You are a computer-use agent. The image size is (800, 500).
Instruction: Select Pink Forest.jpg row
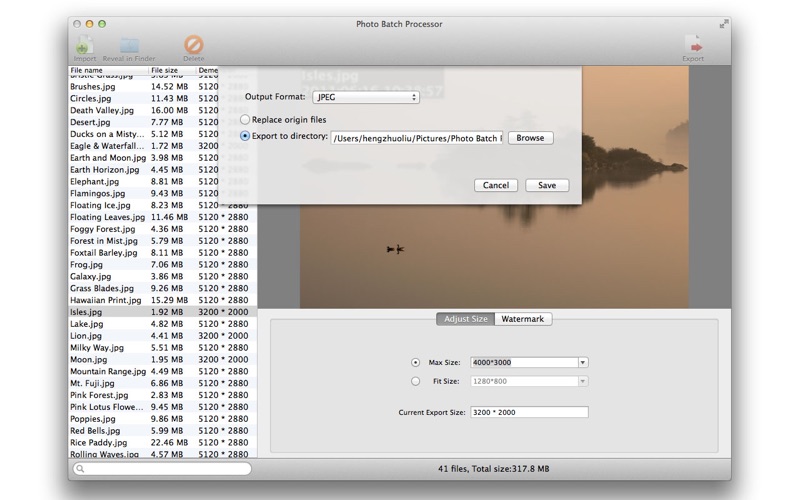(x=162, y=395)
